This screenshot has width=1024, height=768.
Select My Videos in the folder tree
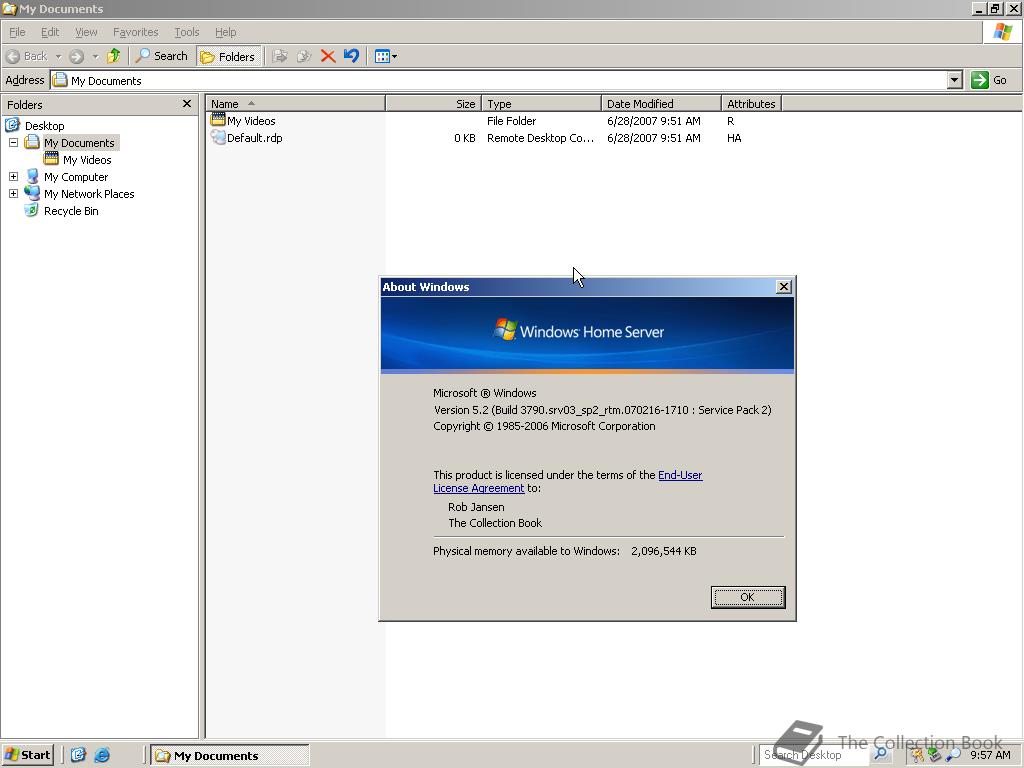(x=87, y=159)
